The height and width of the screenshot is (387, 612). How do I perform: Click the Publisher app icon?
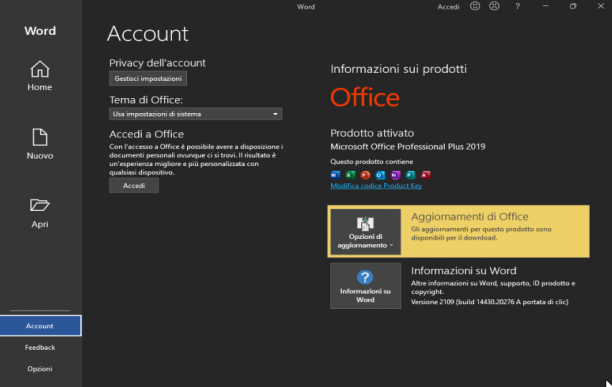pyautogui.click(x=410, y=175)
